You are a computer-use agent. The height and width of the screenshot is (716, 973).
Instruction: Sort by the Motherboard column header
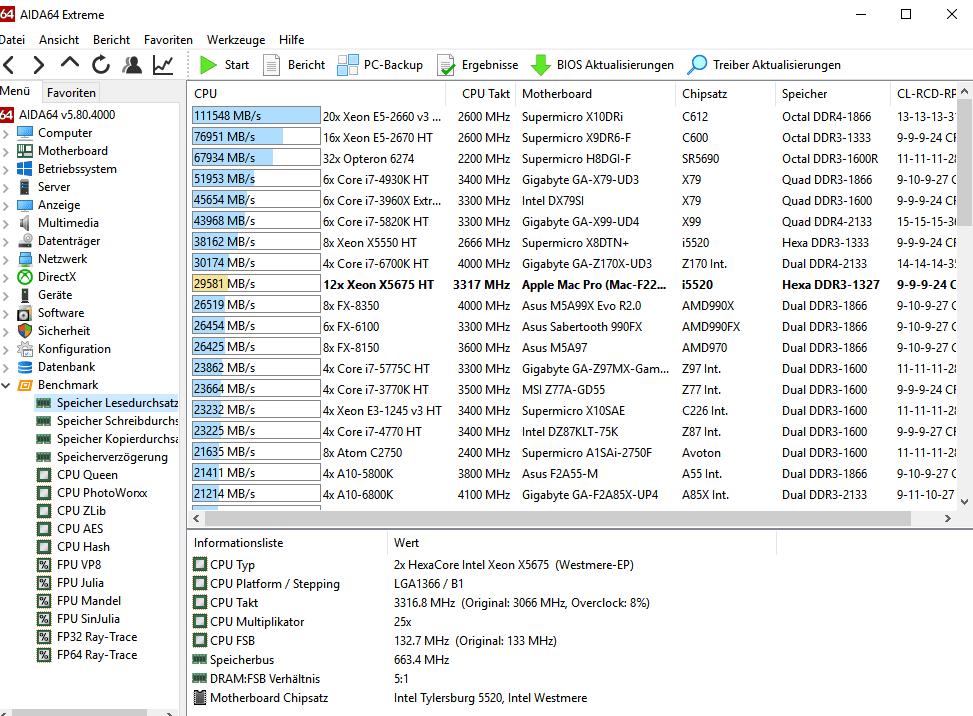pyautogui.click(x=595, y=94)
